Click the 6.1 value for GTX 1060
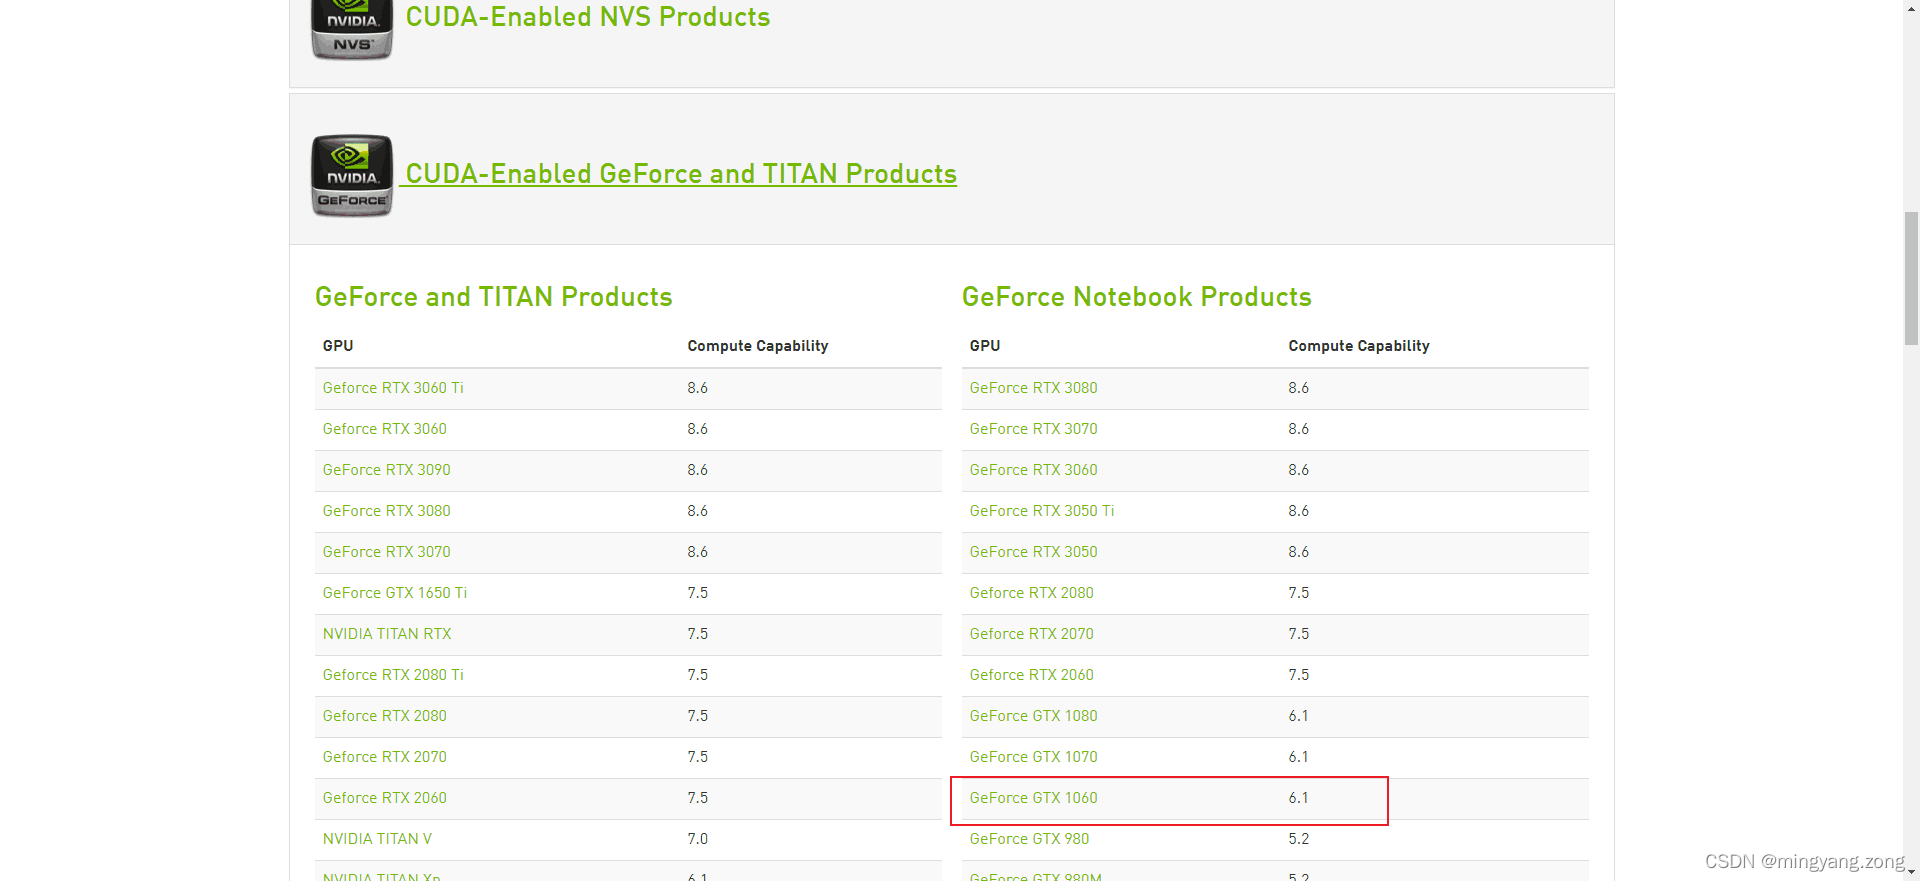The image size is (1920, 881). point(1298,798)
